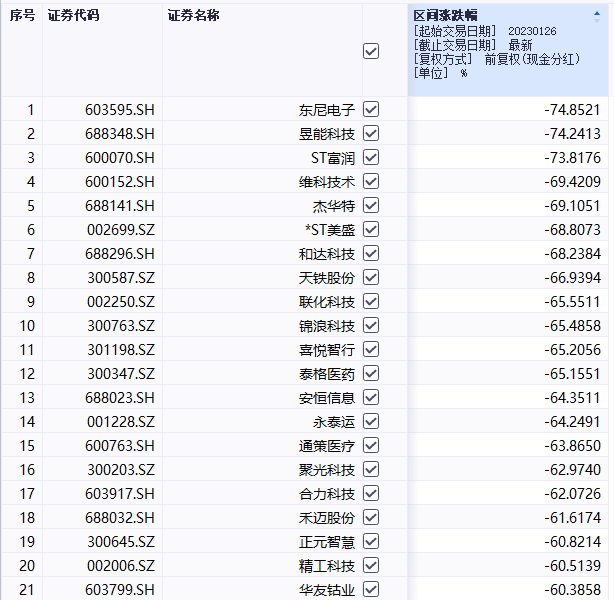614x600 pixels.
Task: Click stock name 聚光科技
Action: tap(327, 470)
